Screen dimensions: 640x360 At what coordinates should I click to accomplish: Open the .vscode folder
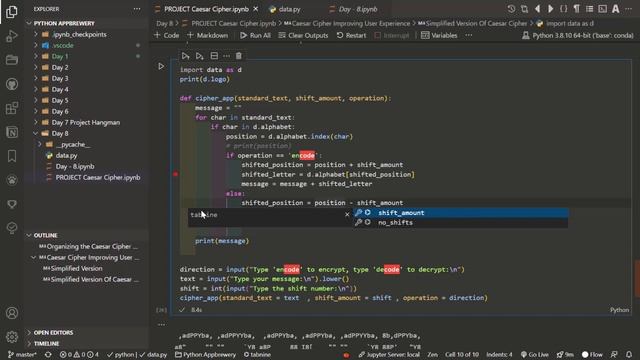pos(62,45)
